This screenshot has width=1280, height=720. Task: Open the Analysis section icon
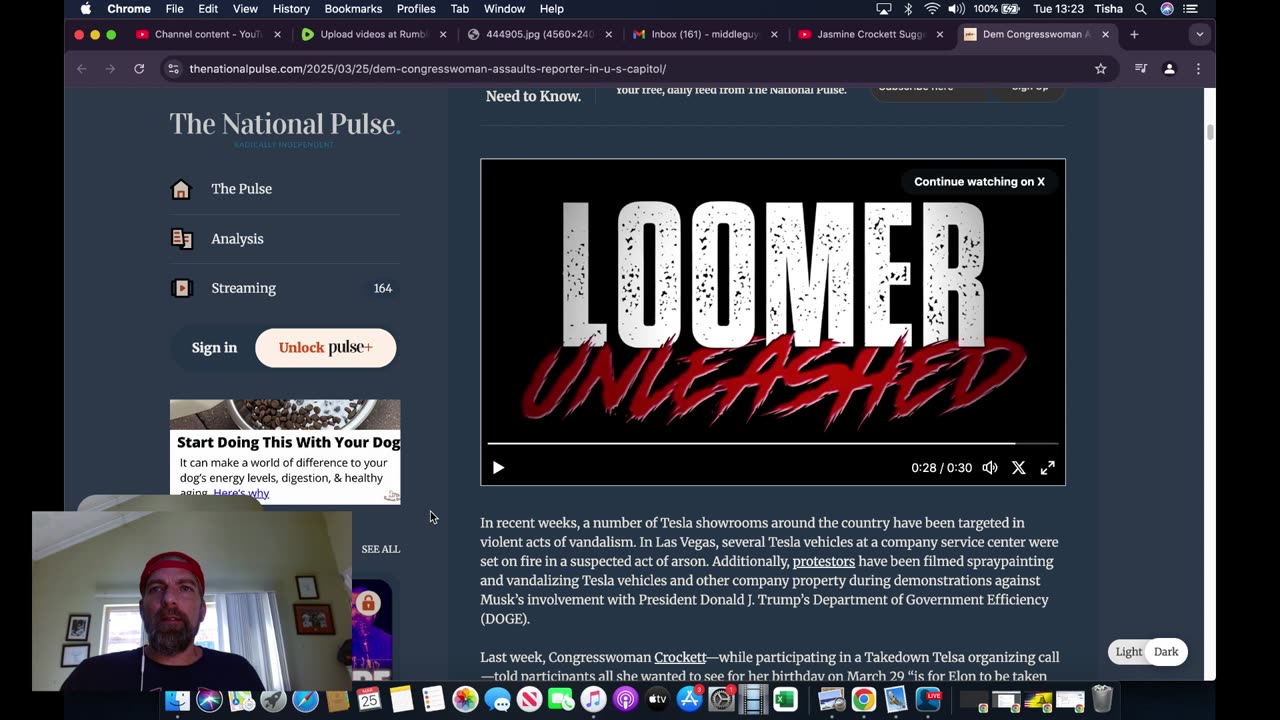point(181,238)
